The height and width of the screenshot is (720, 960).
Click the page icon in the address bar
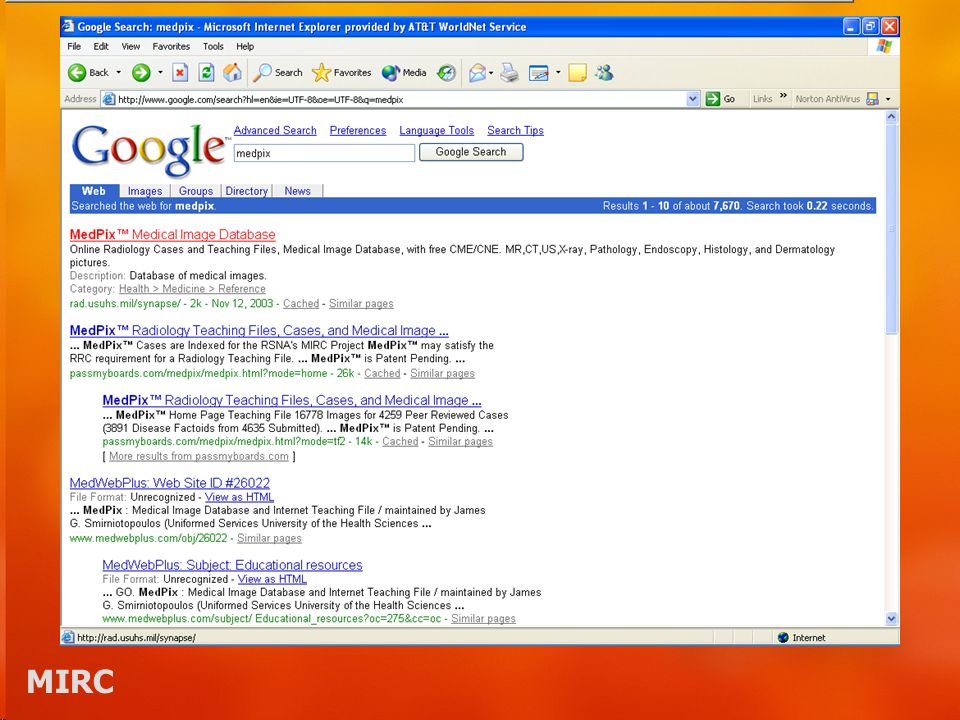pyautogui.click(x=109, y=99)
